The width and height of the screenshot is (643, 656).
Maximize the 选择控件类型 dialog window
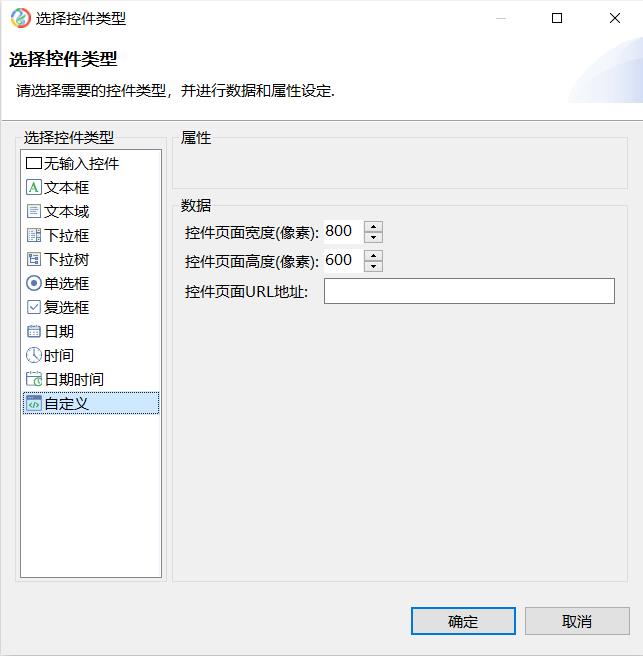556,18
